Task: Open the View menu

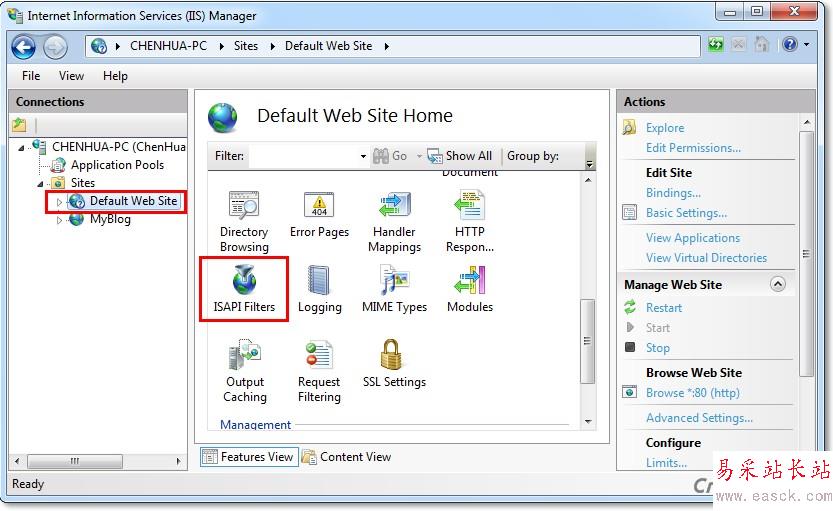Action: [71, 76]
